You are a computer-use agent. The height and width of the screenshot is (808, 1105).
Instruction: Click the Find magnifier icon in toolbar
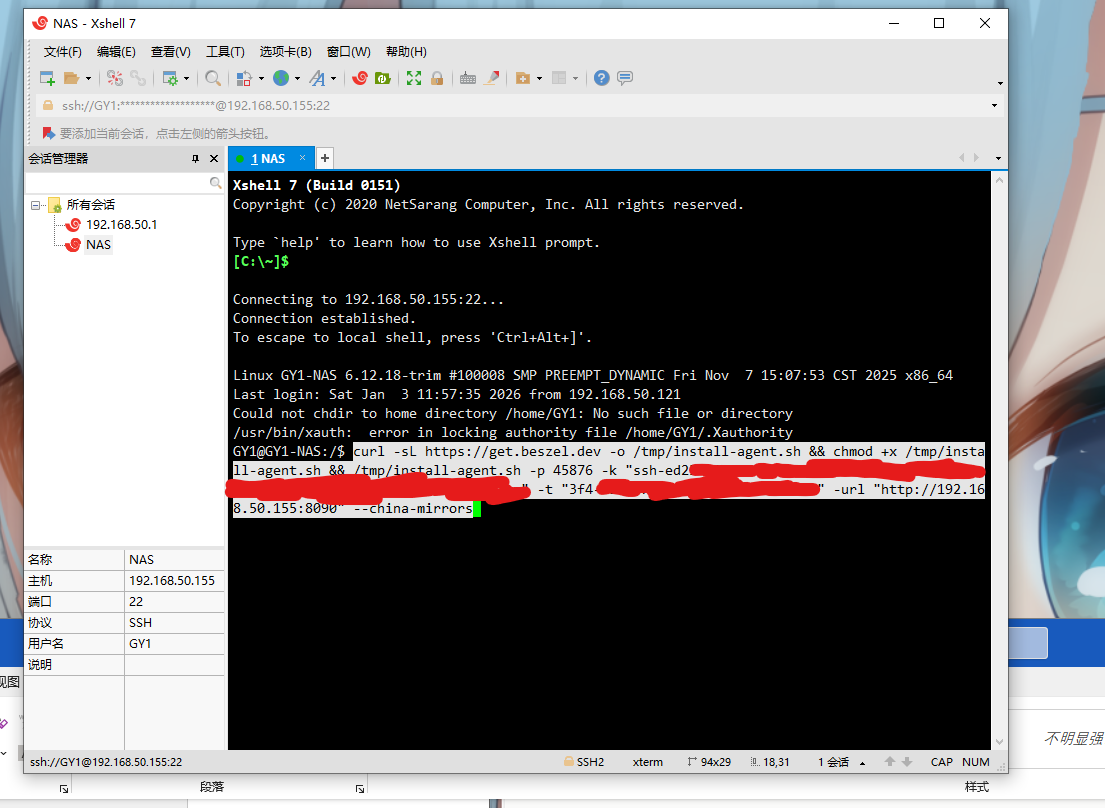[x=213, y=78]
